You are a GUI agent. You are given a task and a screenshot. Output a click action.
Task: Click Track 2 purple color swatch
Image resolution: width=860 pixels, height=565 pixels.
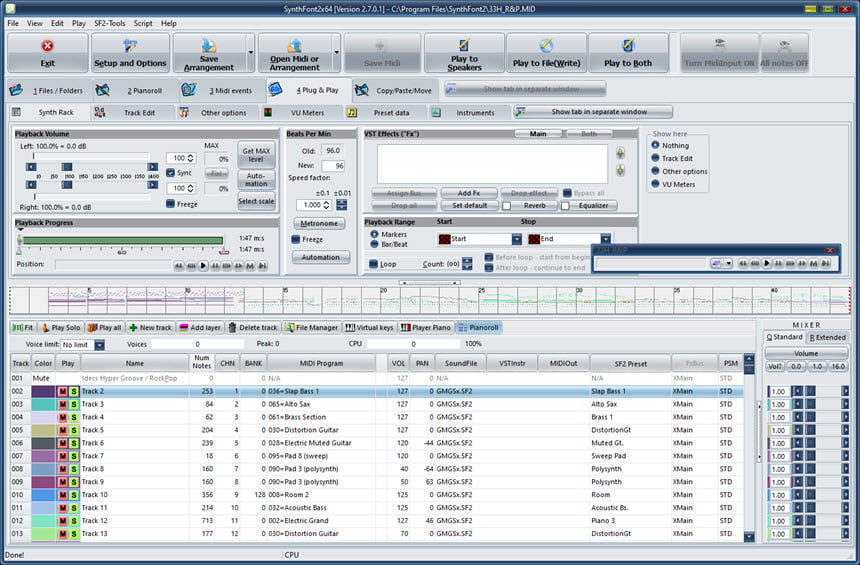(43, 392)
